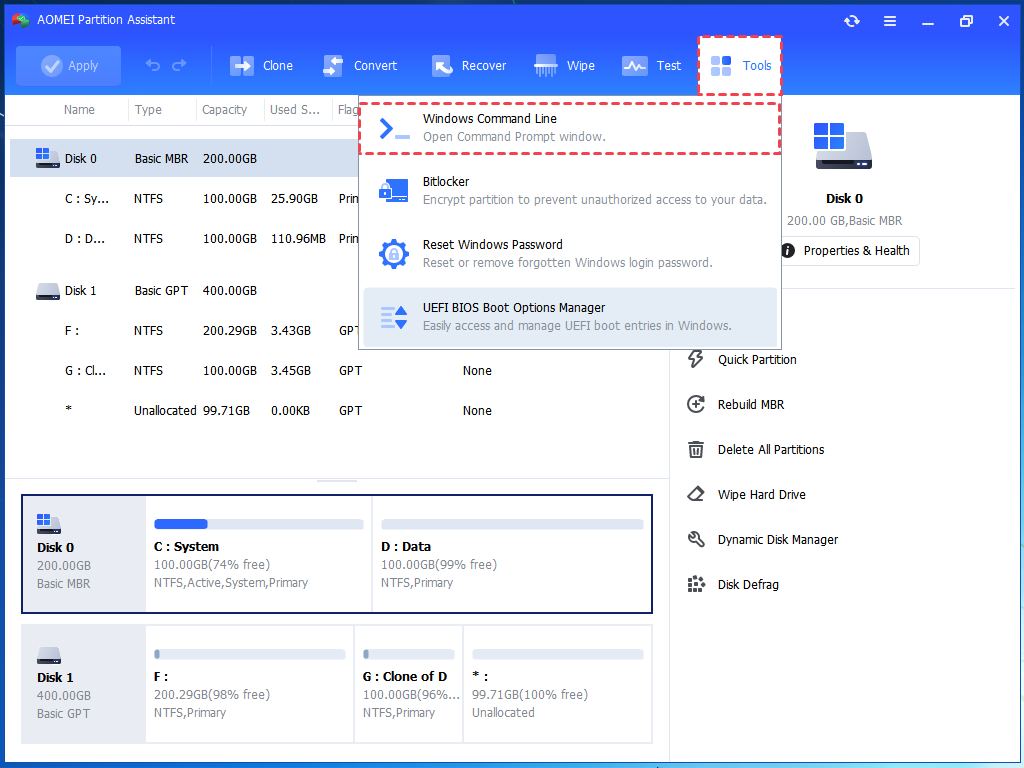Click the Convert arrows icon
The height and width of the screenshot is (768, 1024).
click(x=333, y=66)
